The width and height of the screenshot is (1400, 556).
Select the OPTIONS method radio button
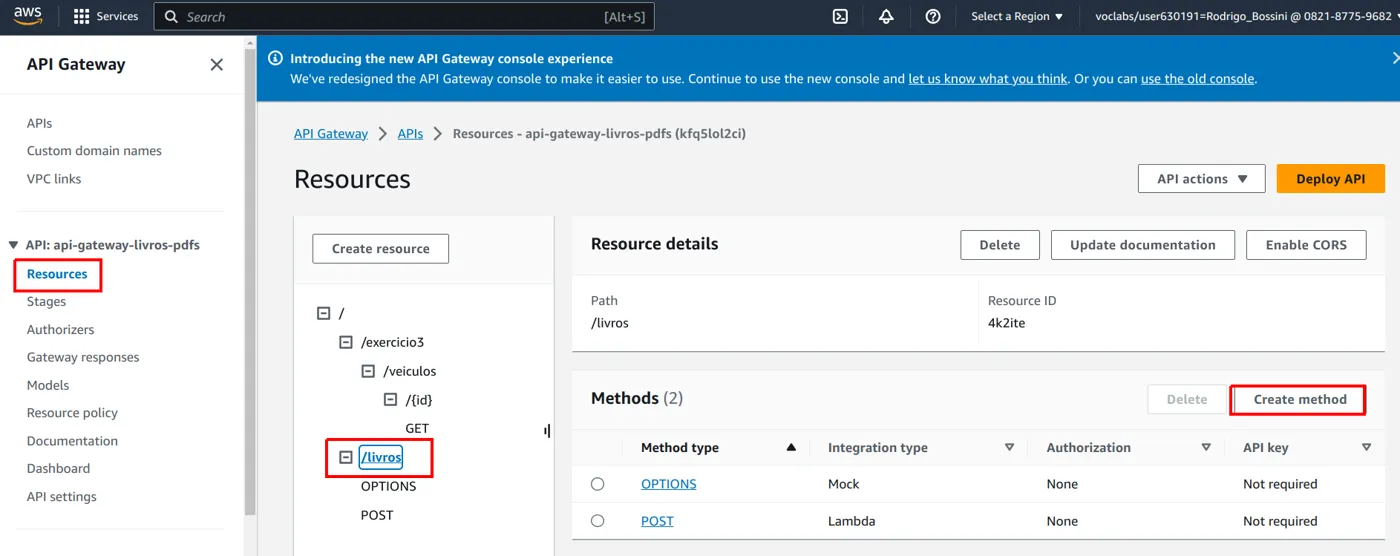597,484
